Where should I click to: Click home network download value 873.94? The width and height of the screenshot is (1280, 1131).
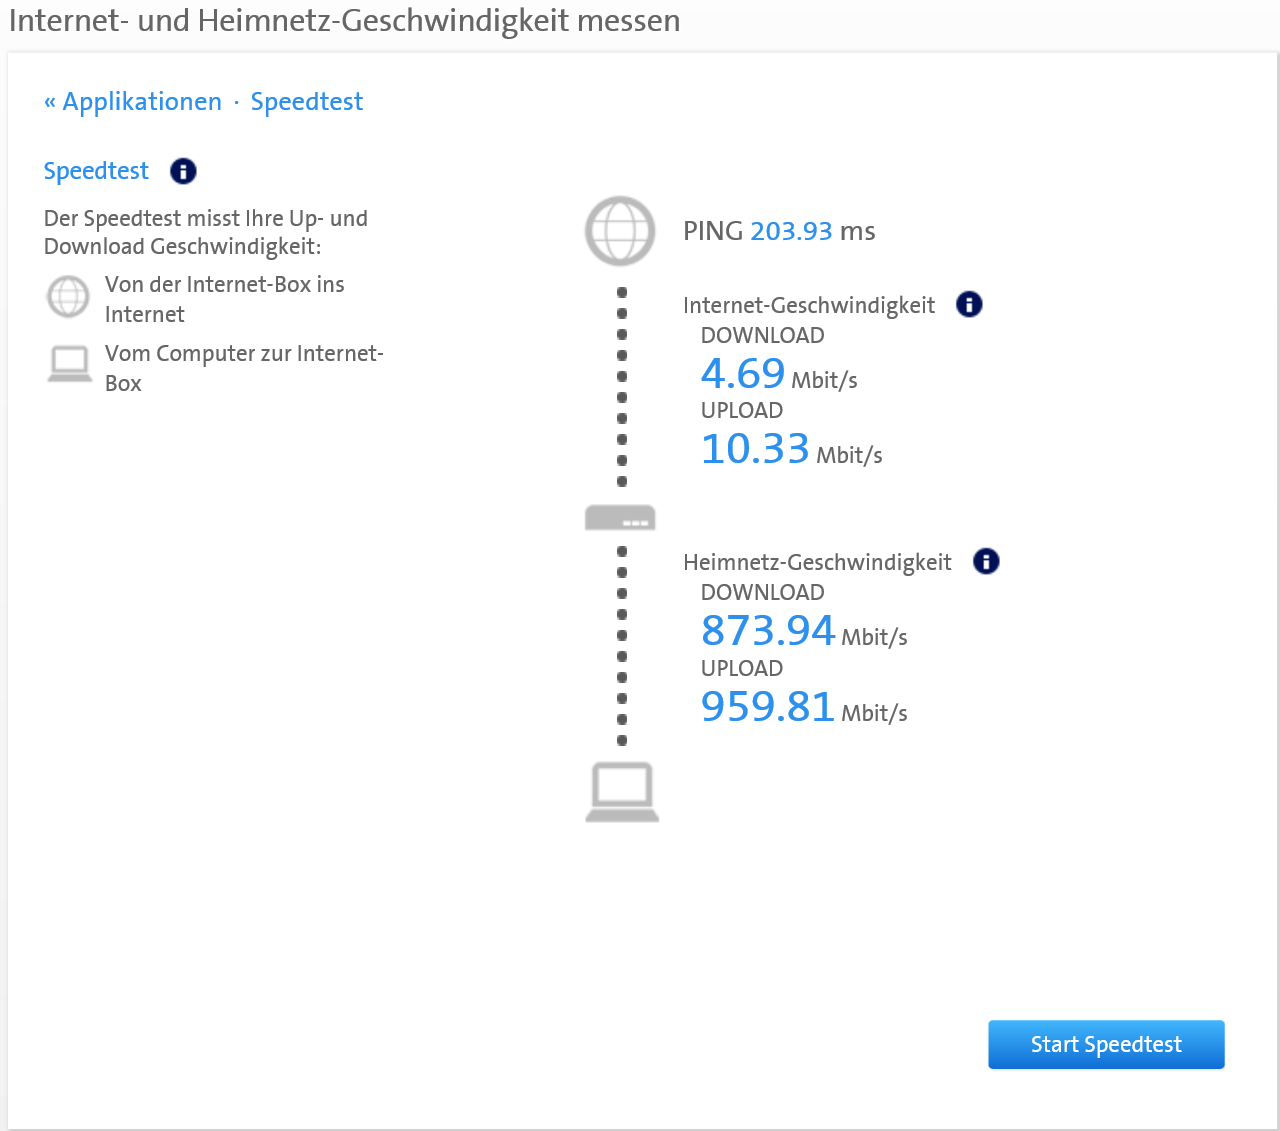click(x=767, y=631)
